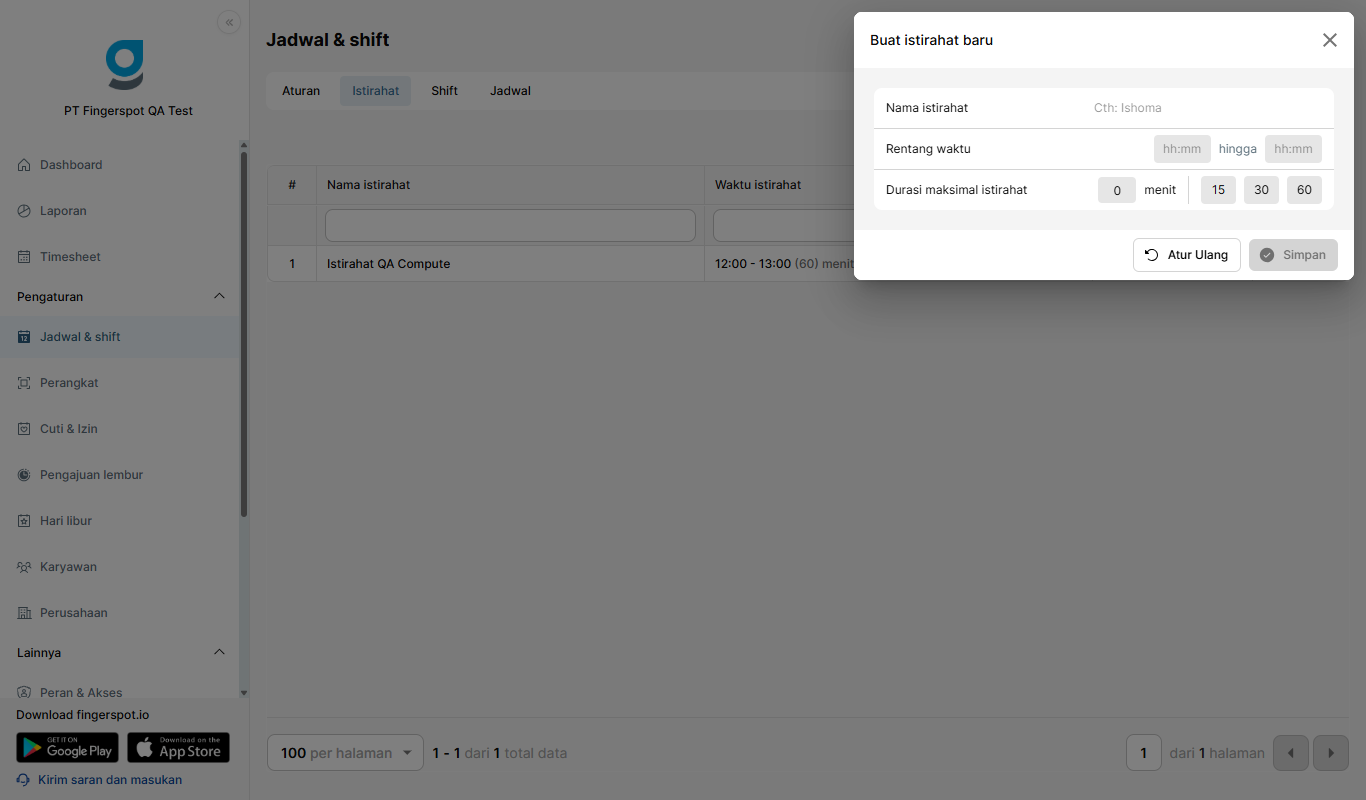Open the Dashboard home icon

24,165
